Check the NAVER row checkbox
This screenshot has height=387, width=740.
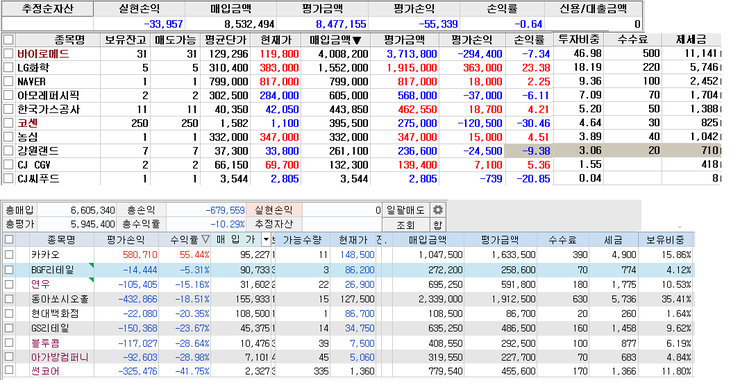[x=8, y=82]
